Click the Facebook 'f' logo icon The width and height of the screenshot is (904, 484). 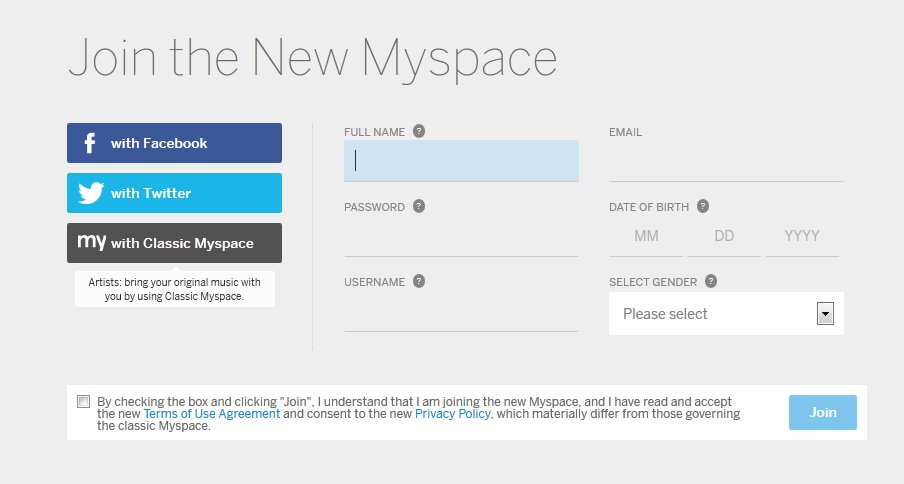(x=89, y=143)
